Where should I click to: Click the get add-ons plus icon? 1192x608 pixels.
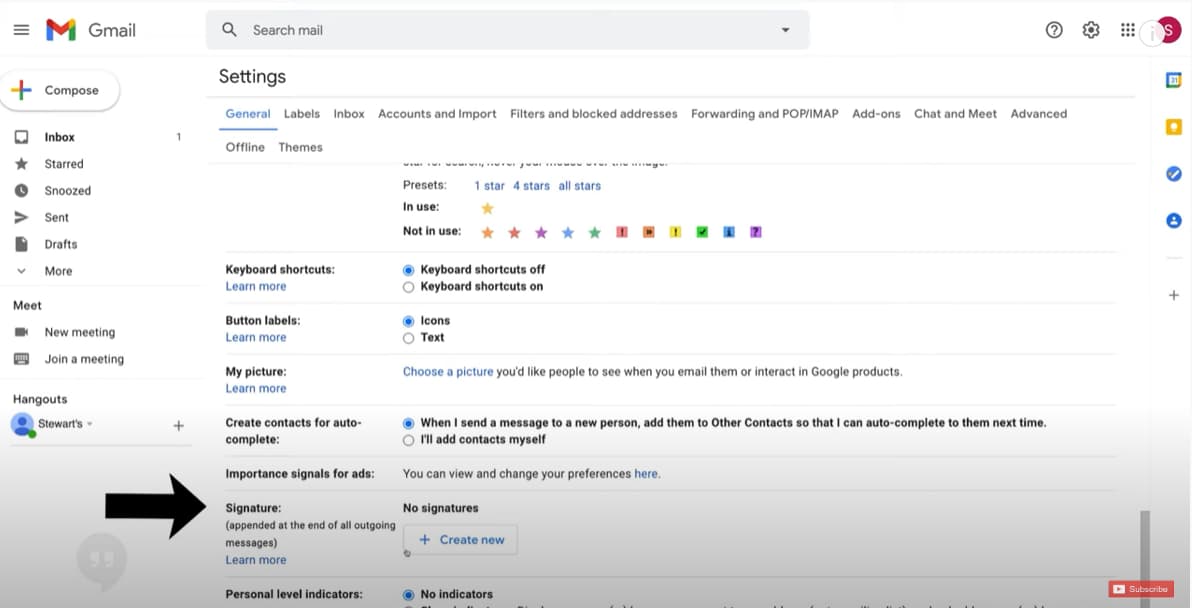pos(1174,295)
